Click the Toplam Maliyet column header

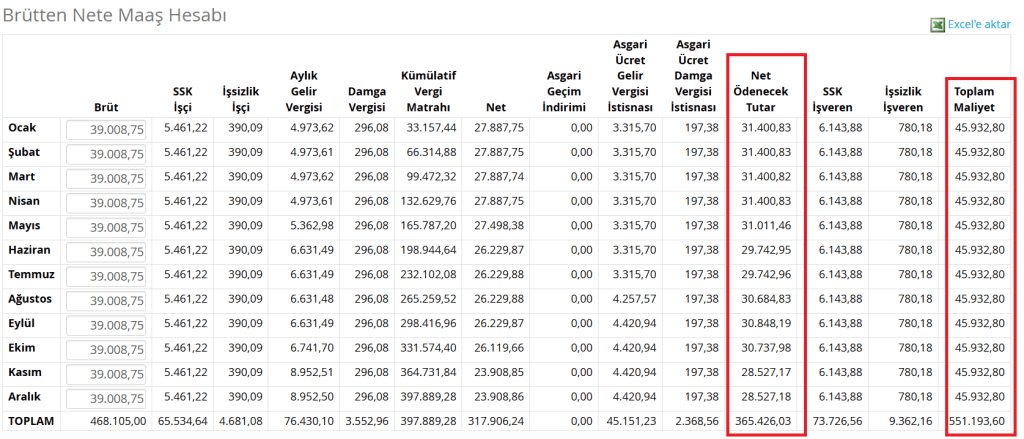click(x=980, y=99)
